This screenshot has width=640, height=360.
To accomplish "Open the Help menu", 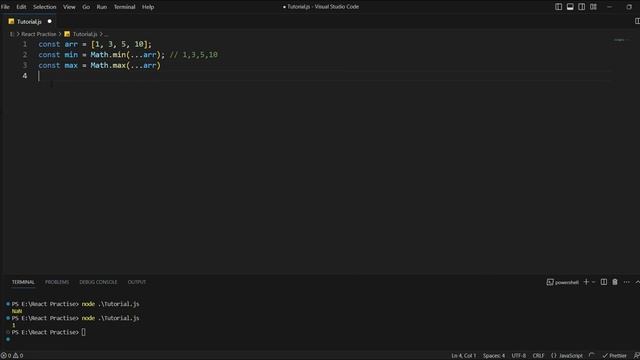I will point(148,7).
